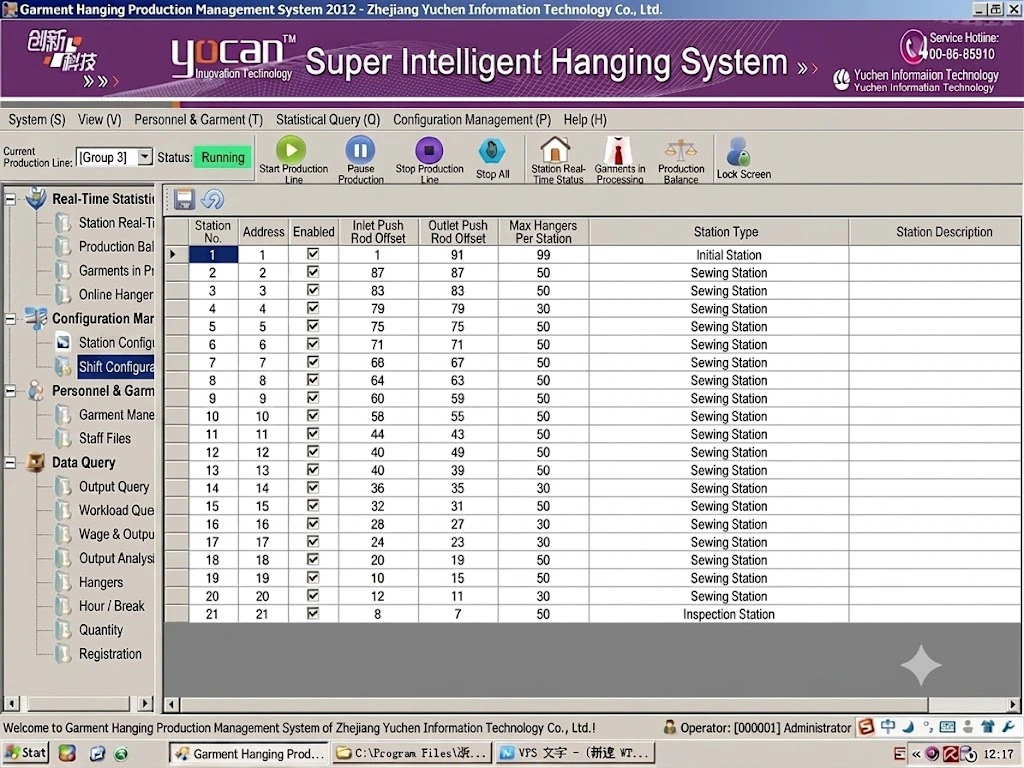Open Hangers tree item
Screen dimensions: 1024x768
(x=101, y=582)
